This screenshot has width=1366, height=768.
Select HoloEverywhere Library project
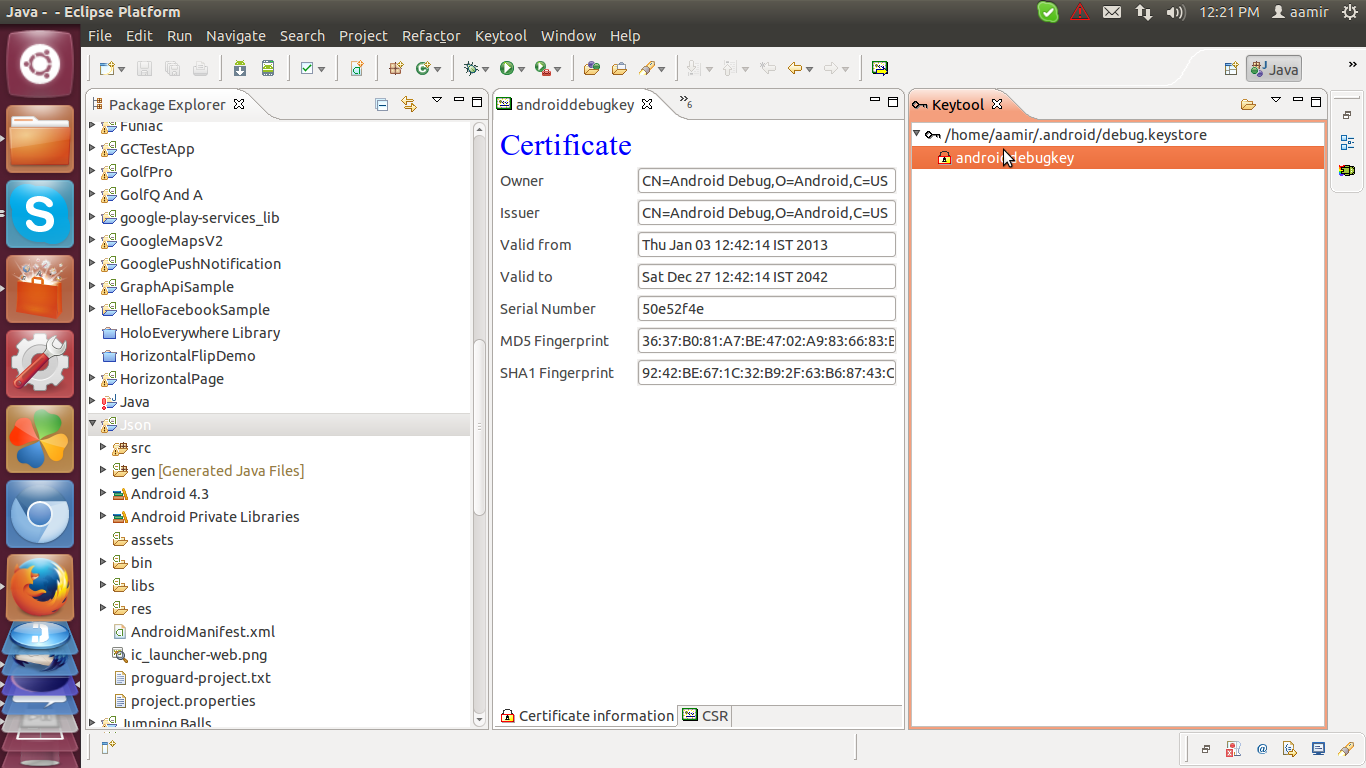200,332
